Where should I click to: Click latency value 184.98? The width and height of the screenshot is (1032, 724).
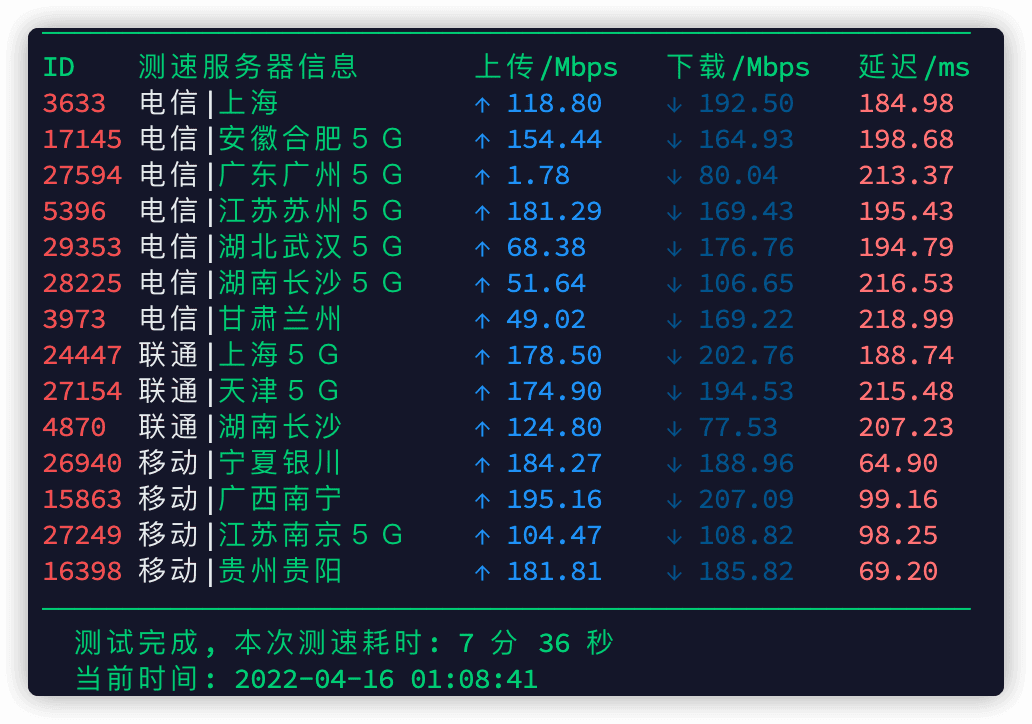(906, 103)
